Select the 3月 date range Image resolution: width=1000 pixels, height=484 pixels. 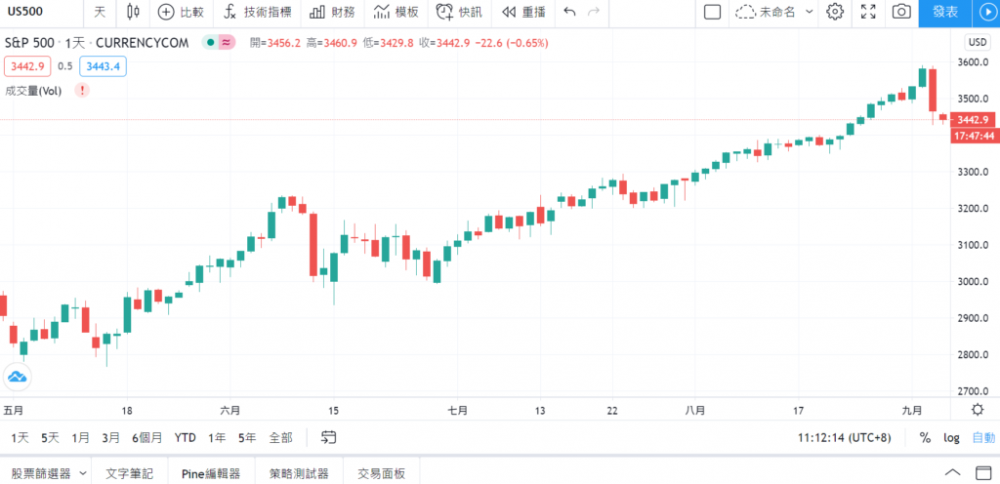(x=110, y=437)
